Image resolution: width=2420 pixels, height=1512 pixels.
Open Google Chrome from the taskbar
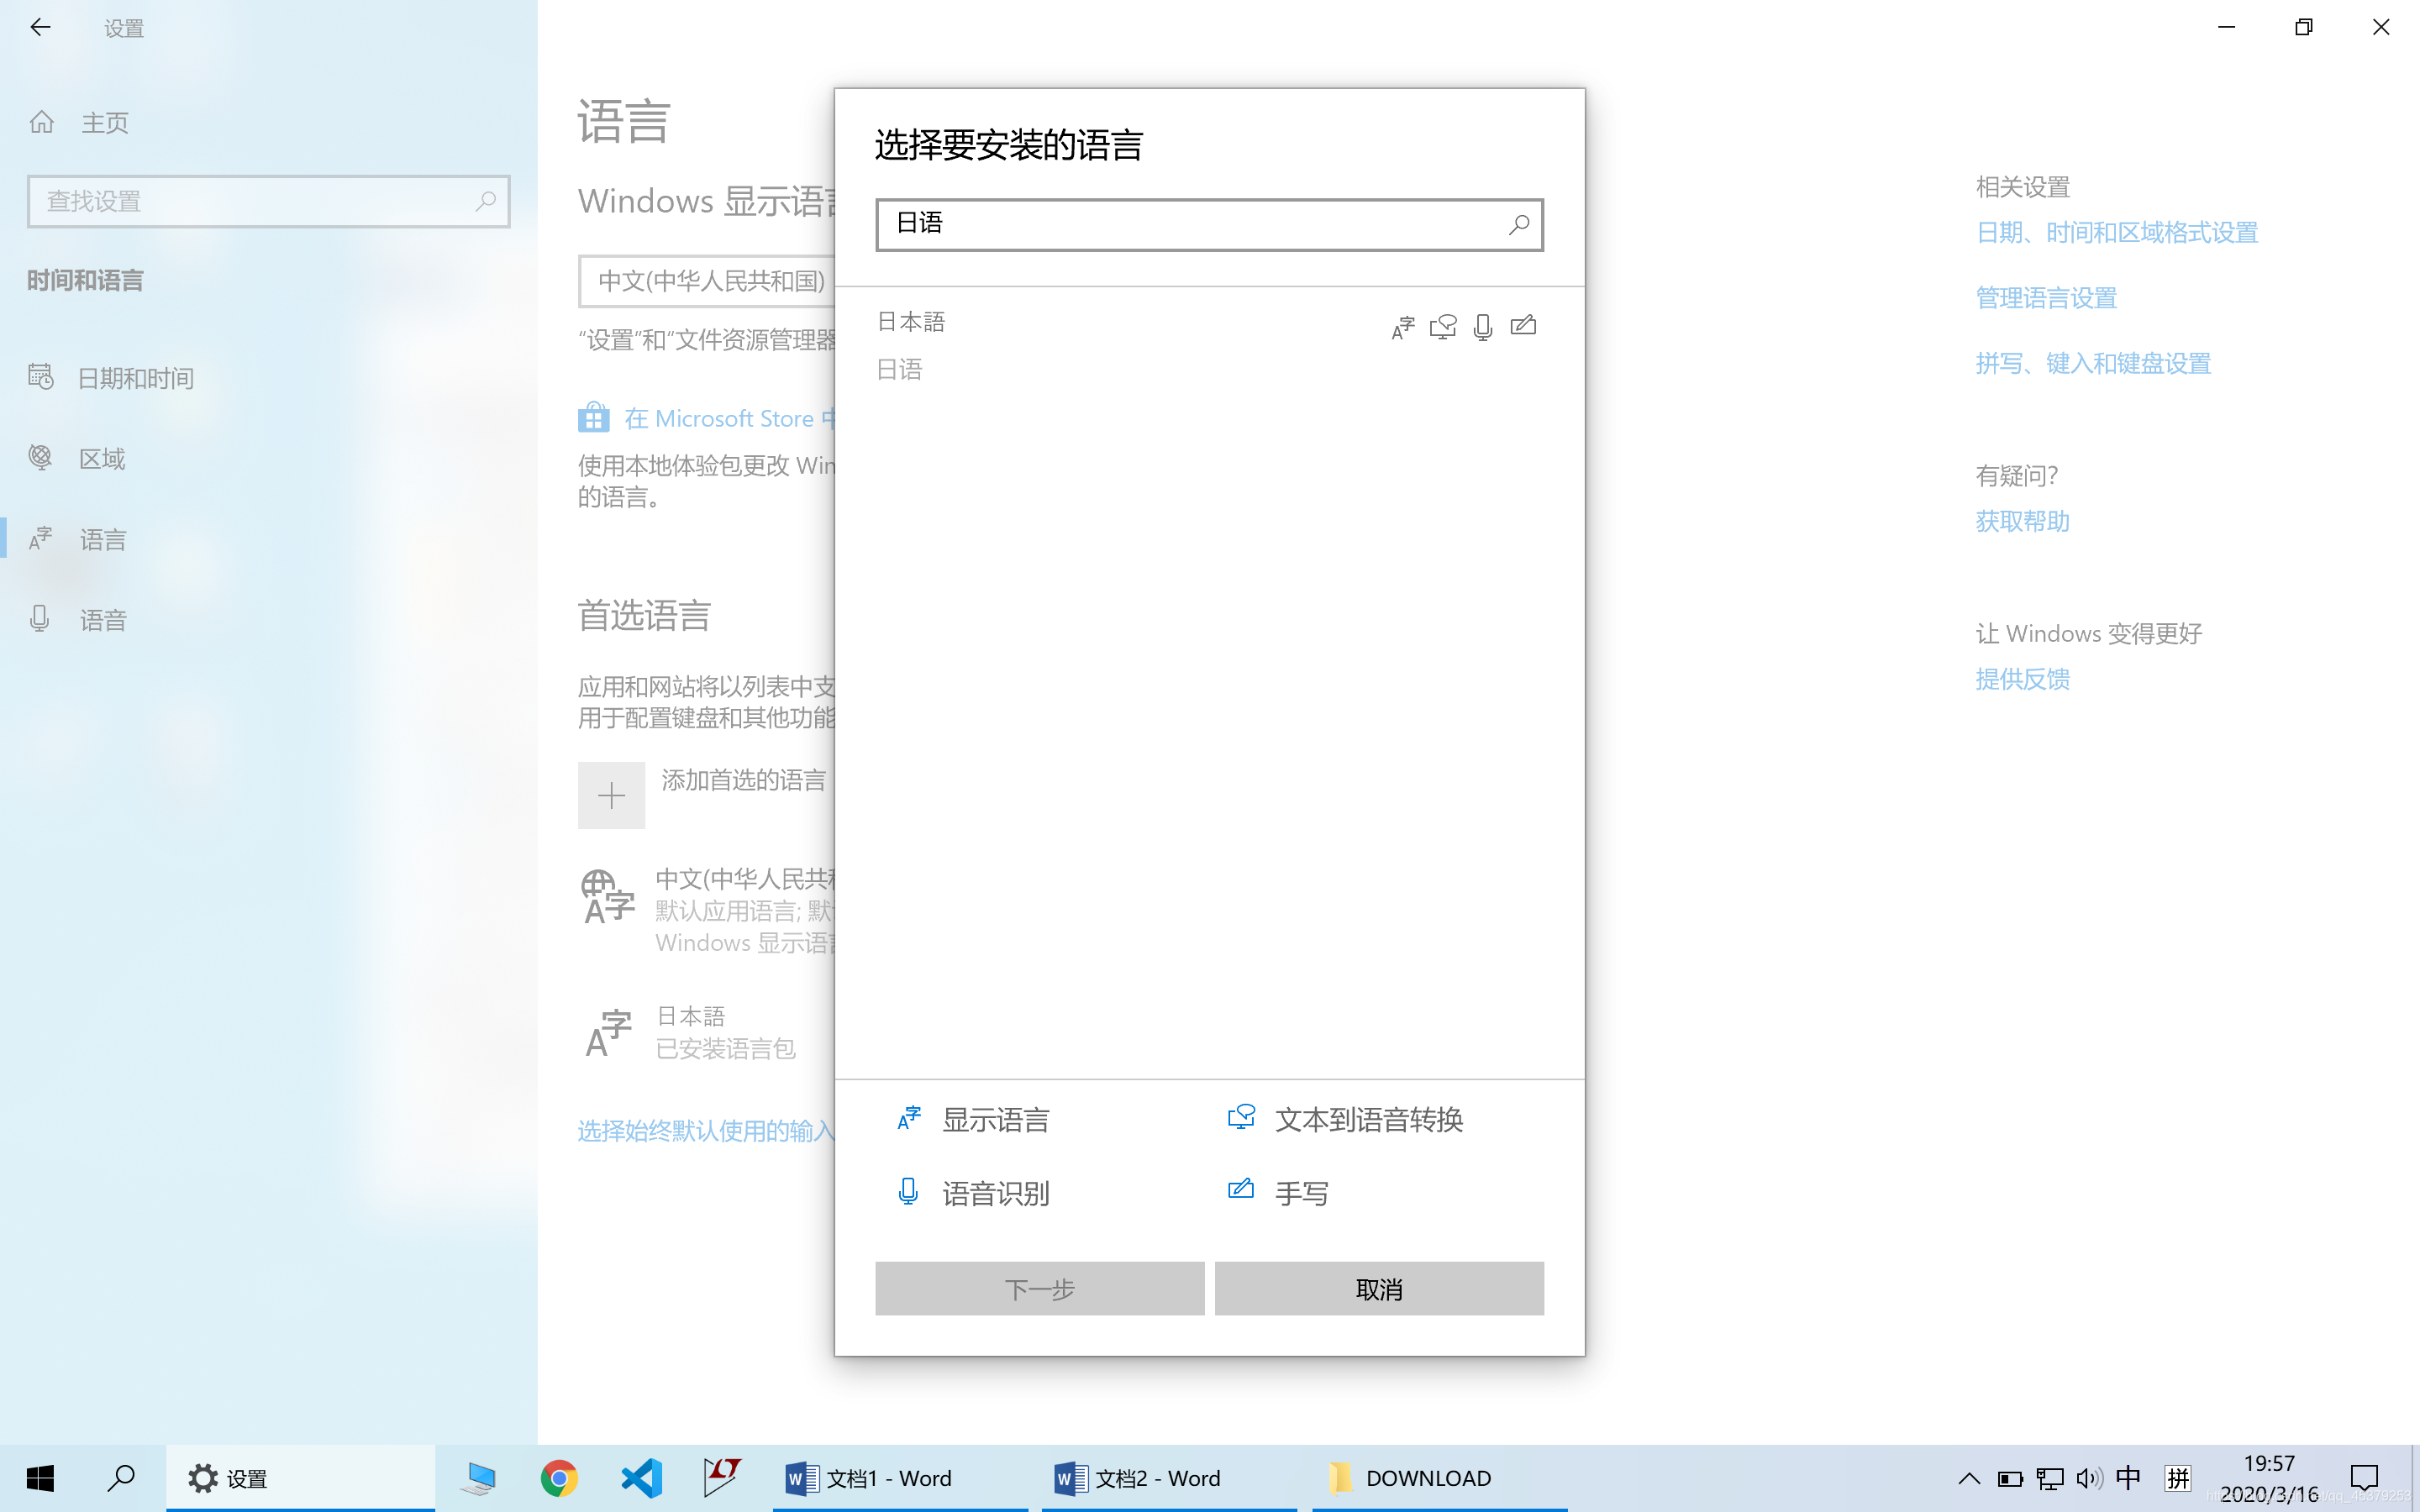tap(559, 1478)
